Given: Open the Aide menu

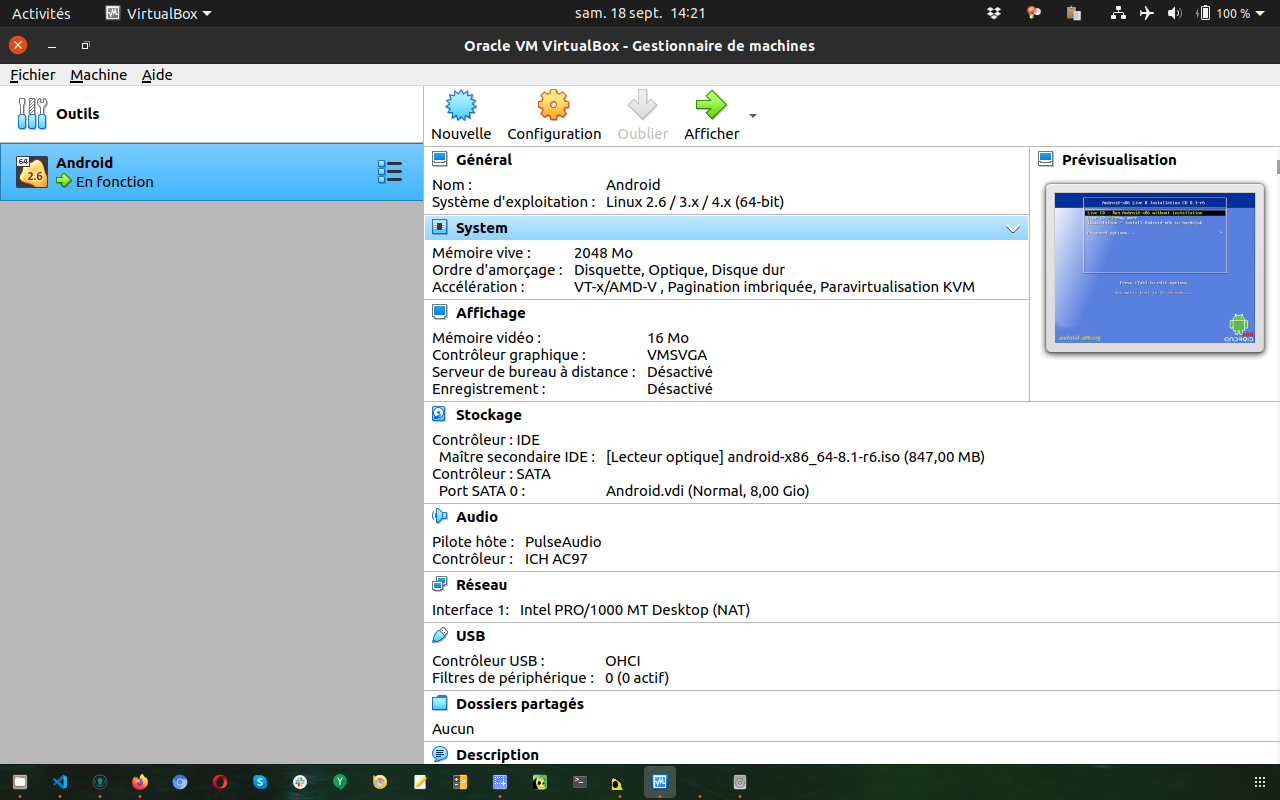Looking at the screenshot, I should pyautogui.click(x=157, y=75).
